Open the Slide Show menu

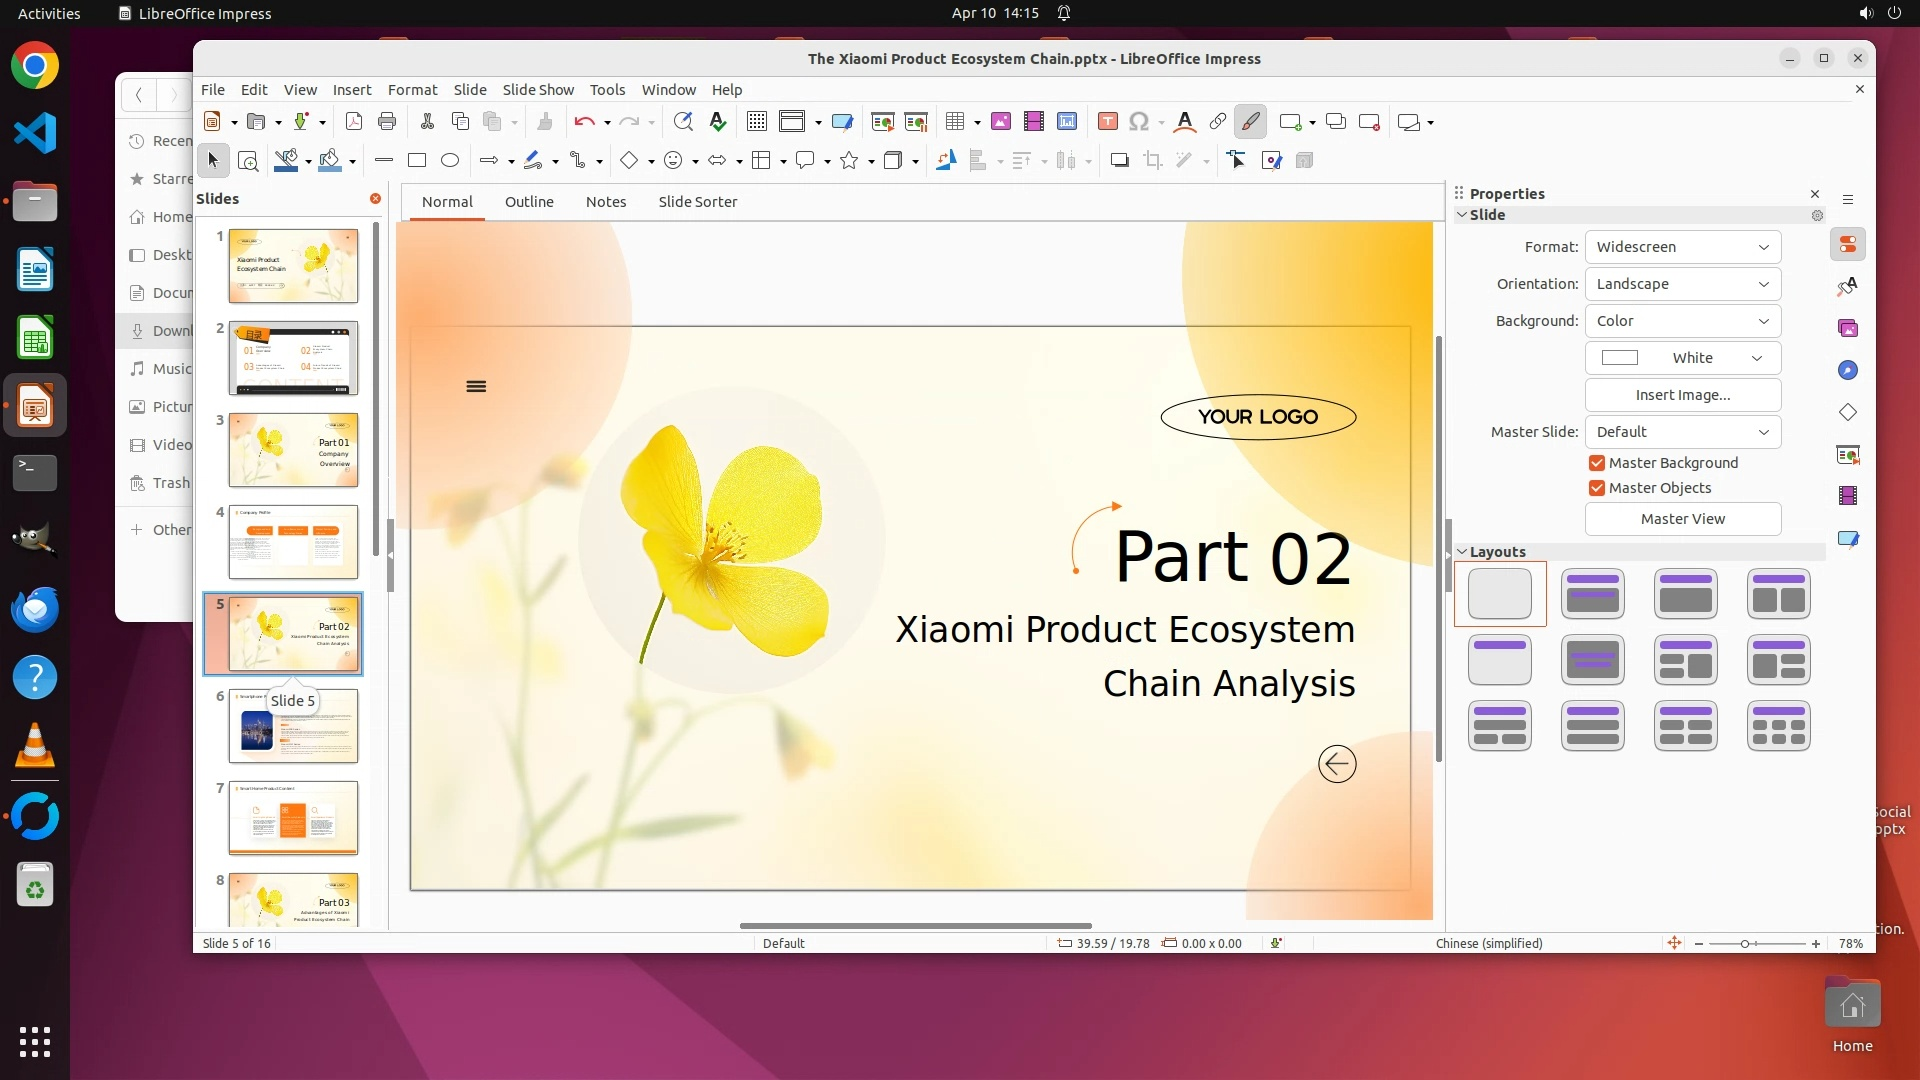click(x=538, y=90)
